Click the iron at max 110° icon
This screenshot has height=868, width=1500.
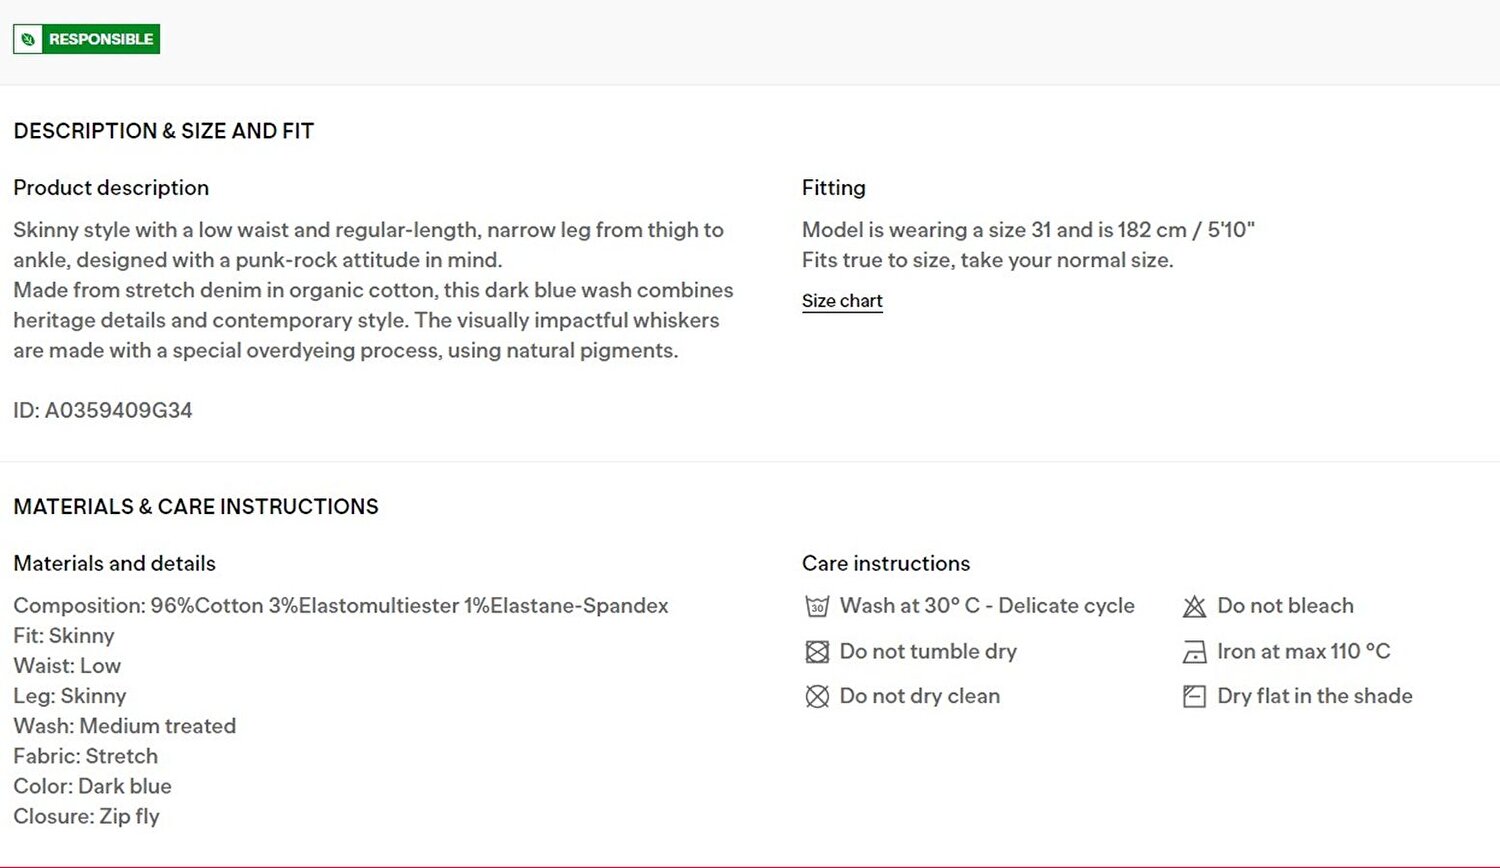coord(1194,652)
